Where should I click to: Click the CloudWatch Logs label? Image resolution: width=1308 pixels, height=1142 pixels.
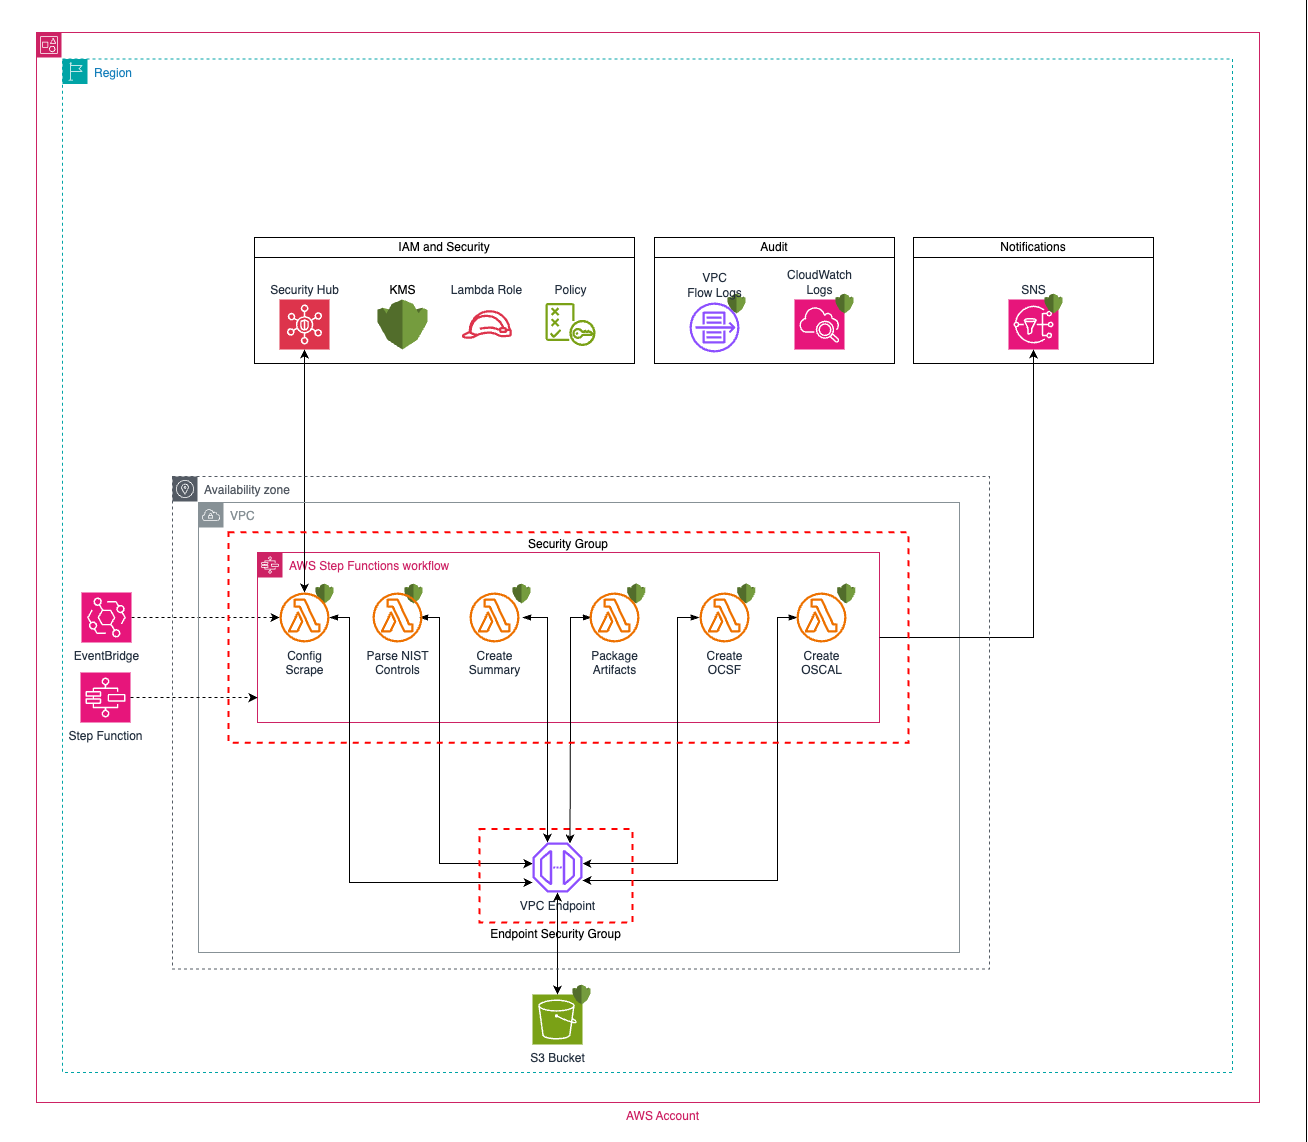click(819, 282)
